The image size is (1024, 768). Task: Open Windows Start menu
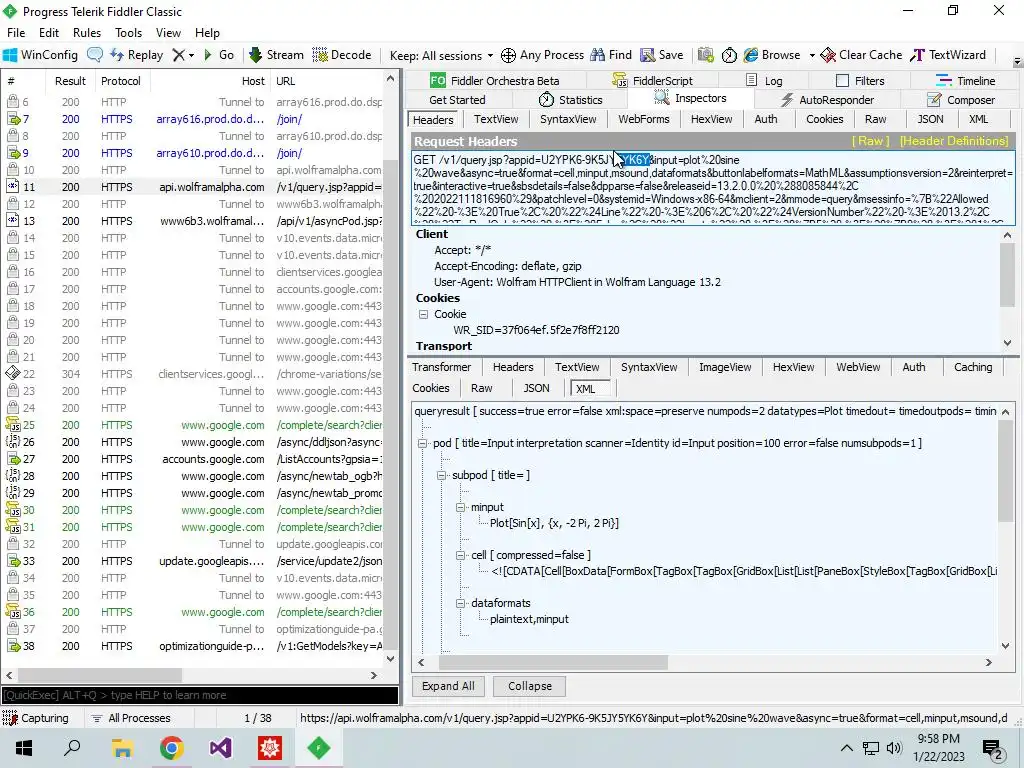[x=24, y=748]
